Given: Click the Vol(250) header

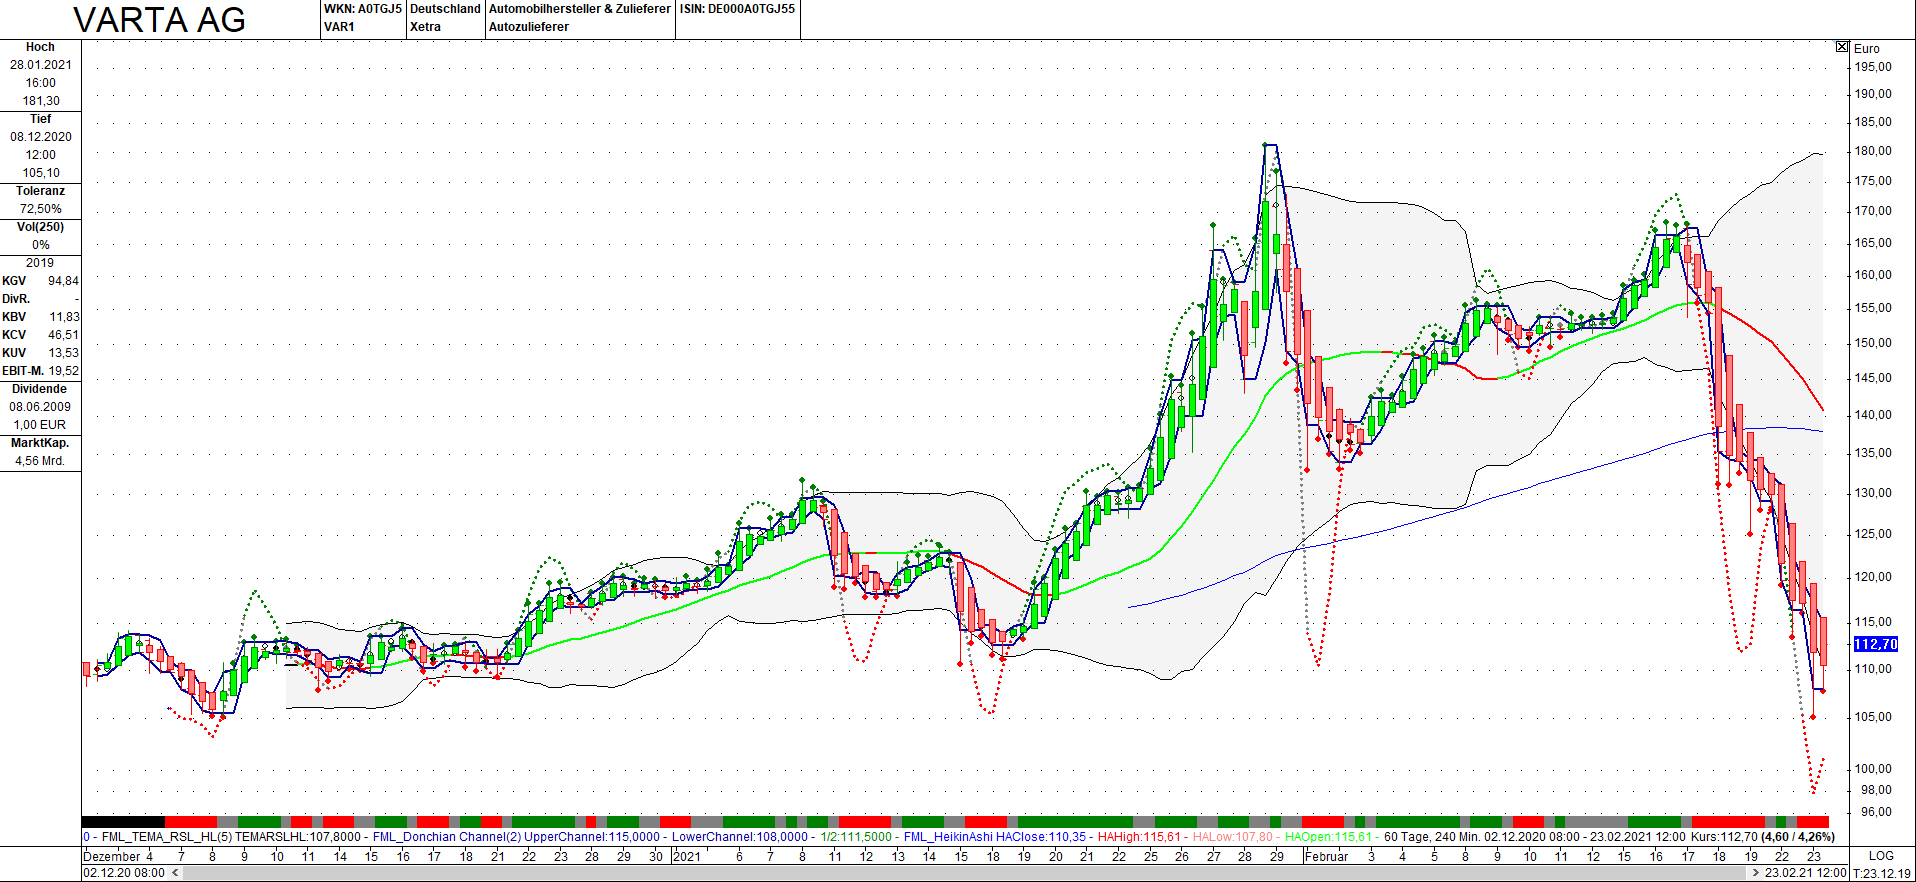Looking at the screenshot, I should tap(40, 227).
